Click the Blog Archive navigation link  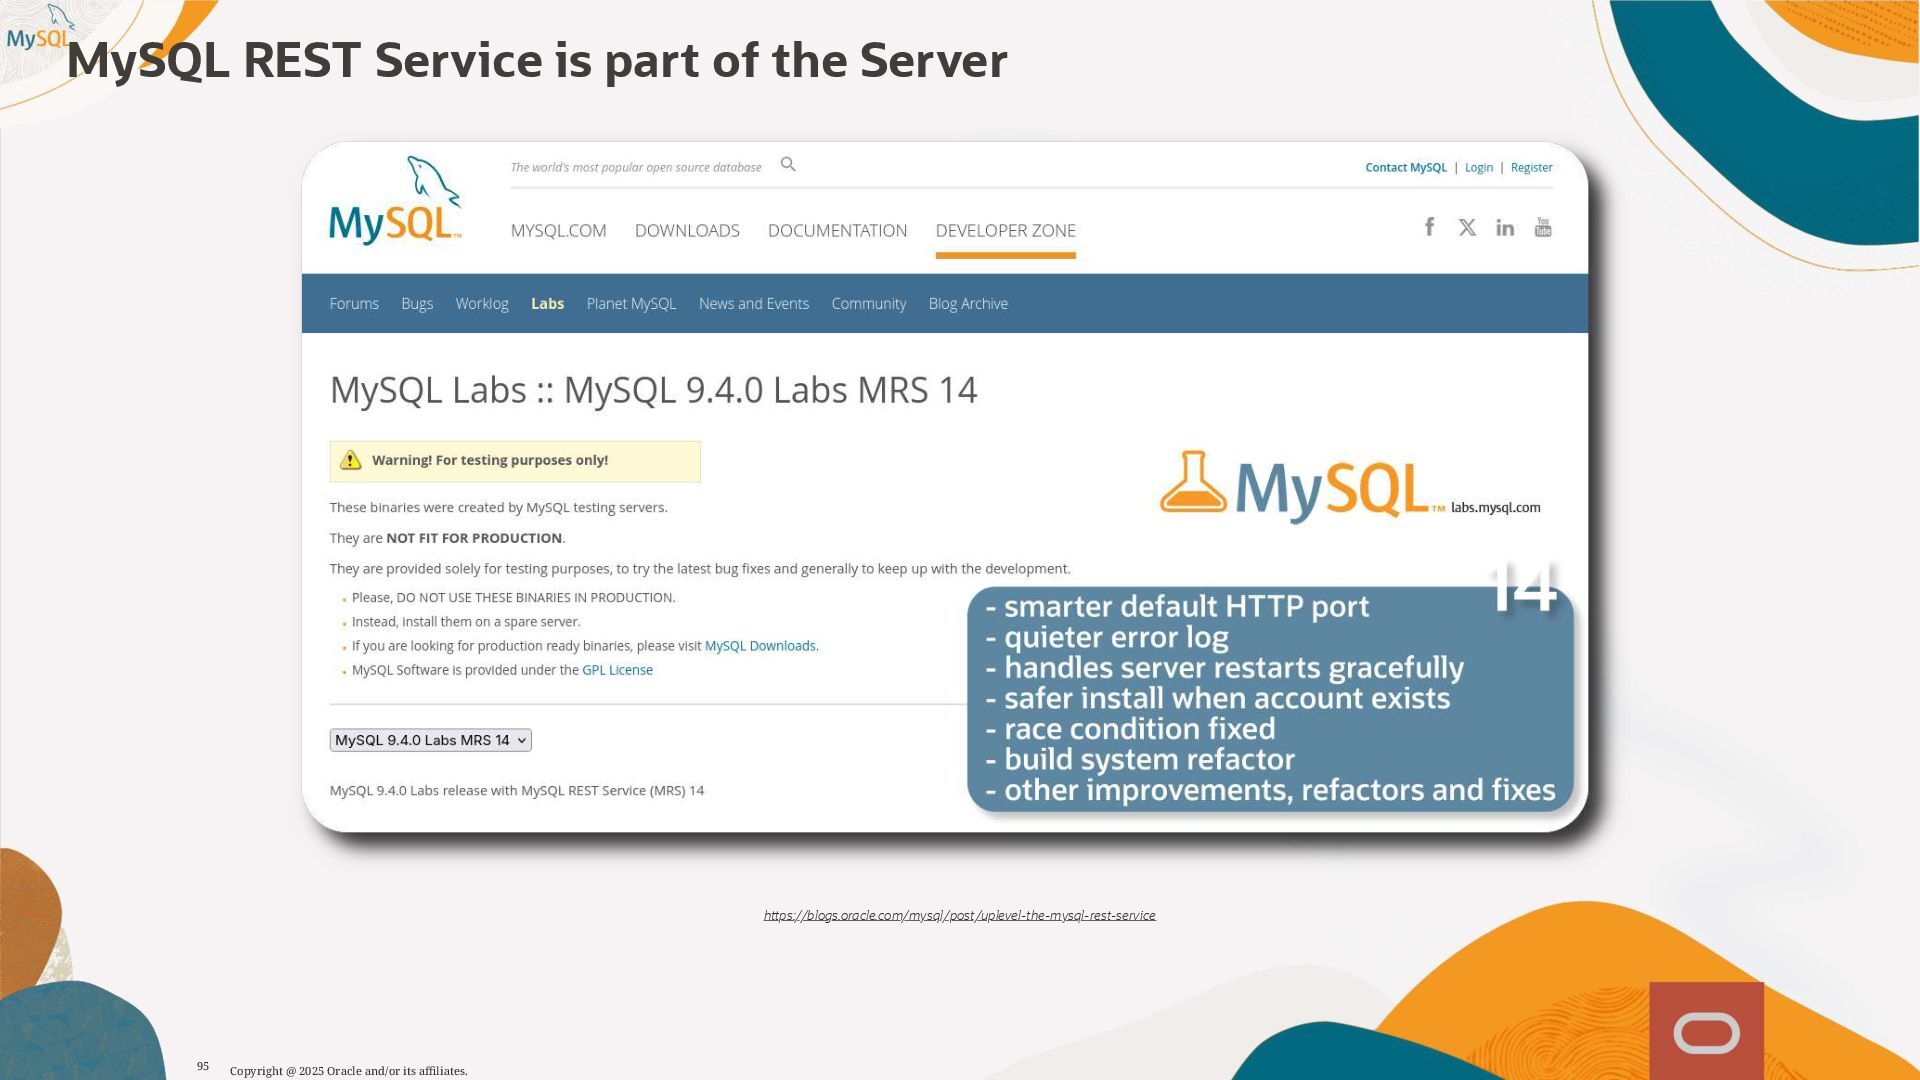[967, 304]
